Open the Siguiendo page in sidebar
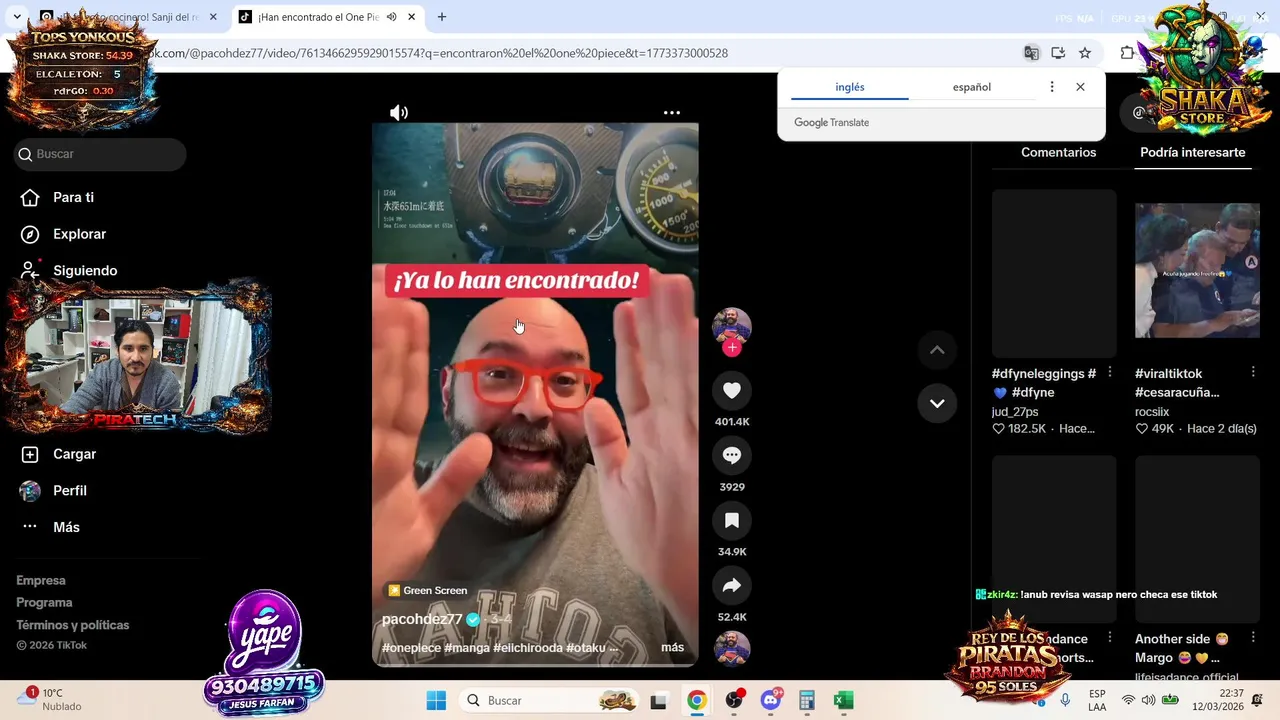Image resolution: width=1280 pixels, height=720 pixels. point(85,271)
